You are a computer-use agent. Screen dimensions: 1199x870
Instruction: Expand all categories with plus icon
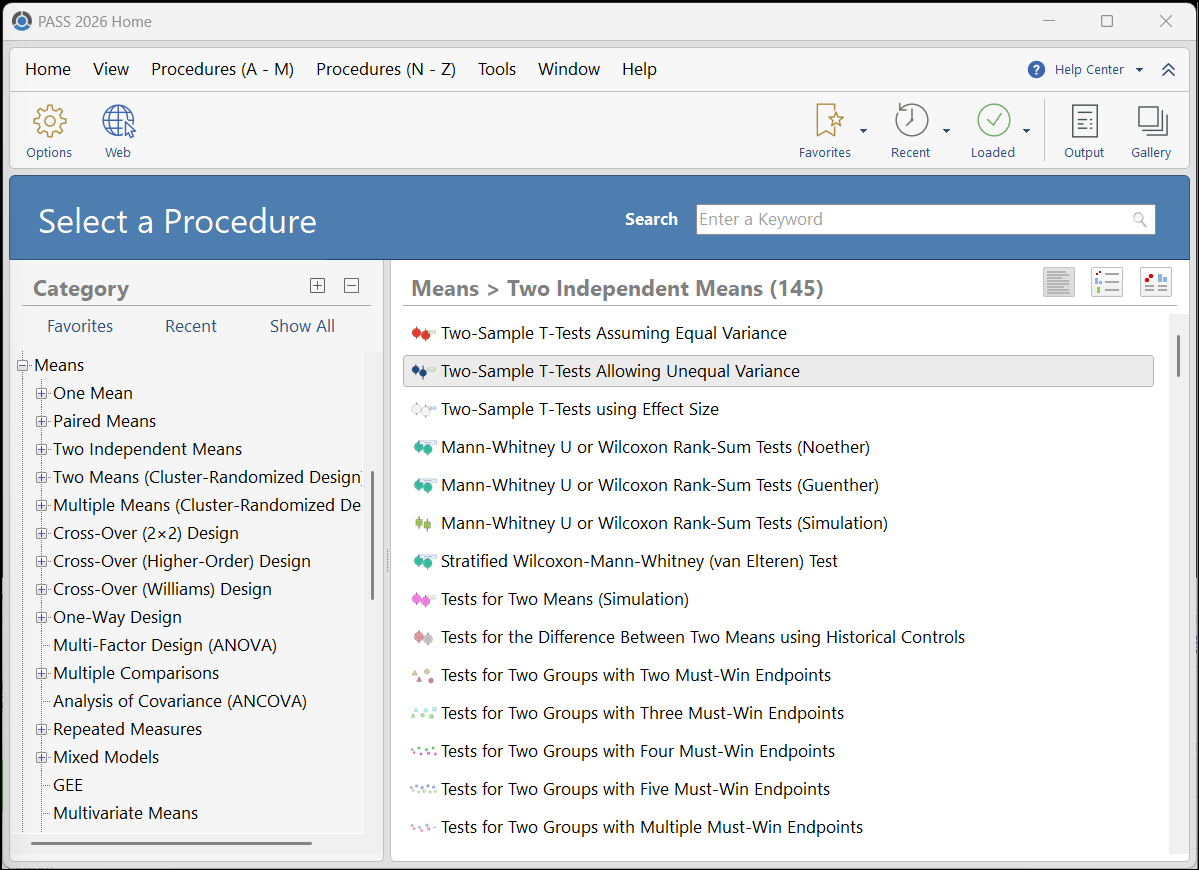(318, 286)
